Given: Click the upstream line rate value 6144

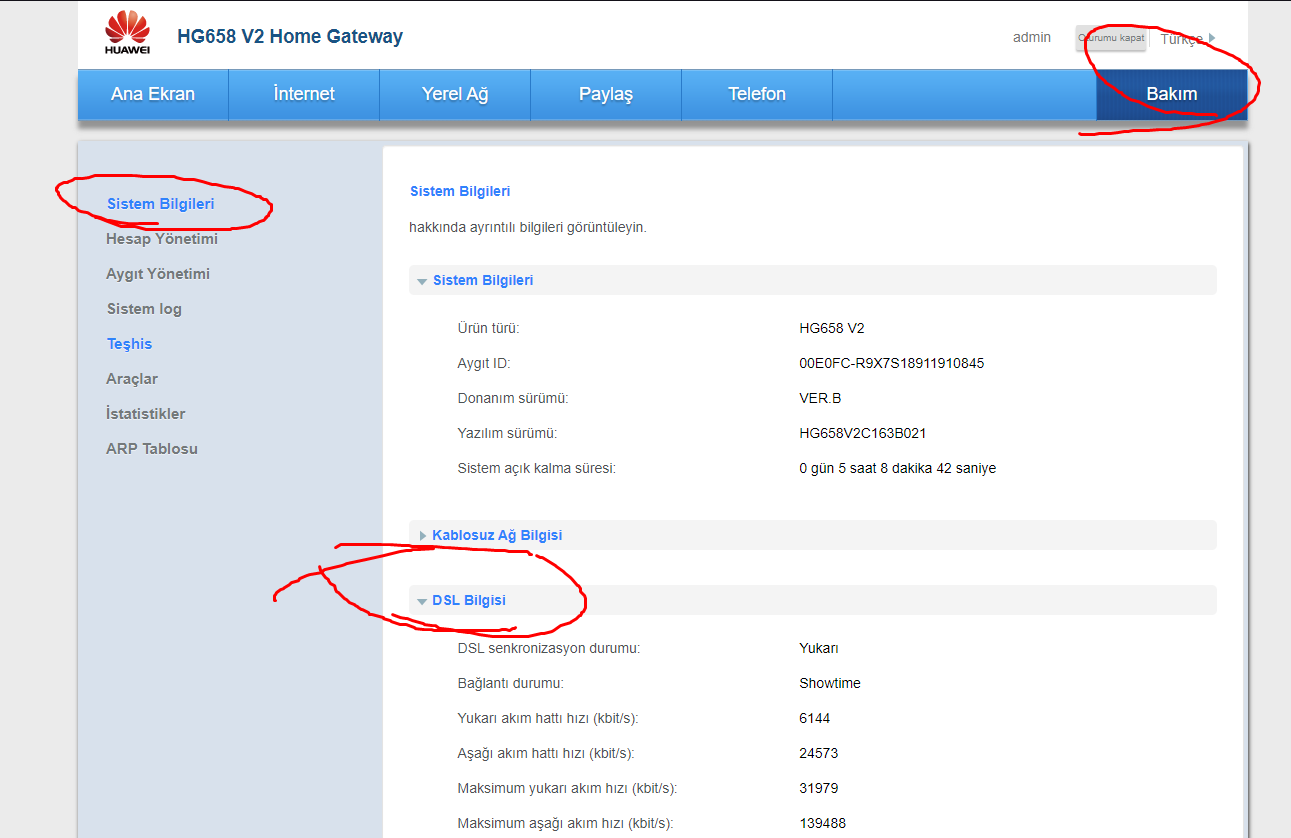Looking at the screenshot, I should [815, 718].
